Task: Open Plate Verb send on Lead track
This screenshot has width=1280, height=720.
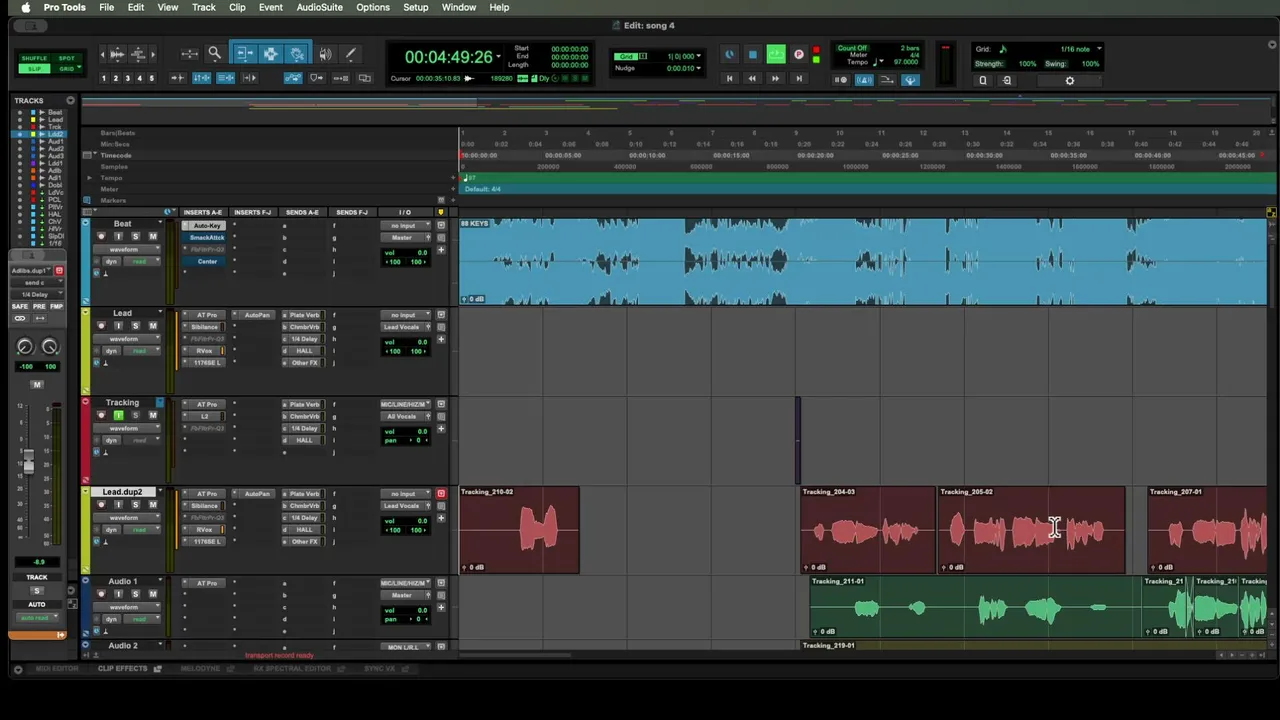Action: [304, 315]
